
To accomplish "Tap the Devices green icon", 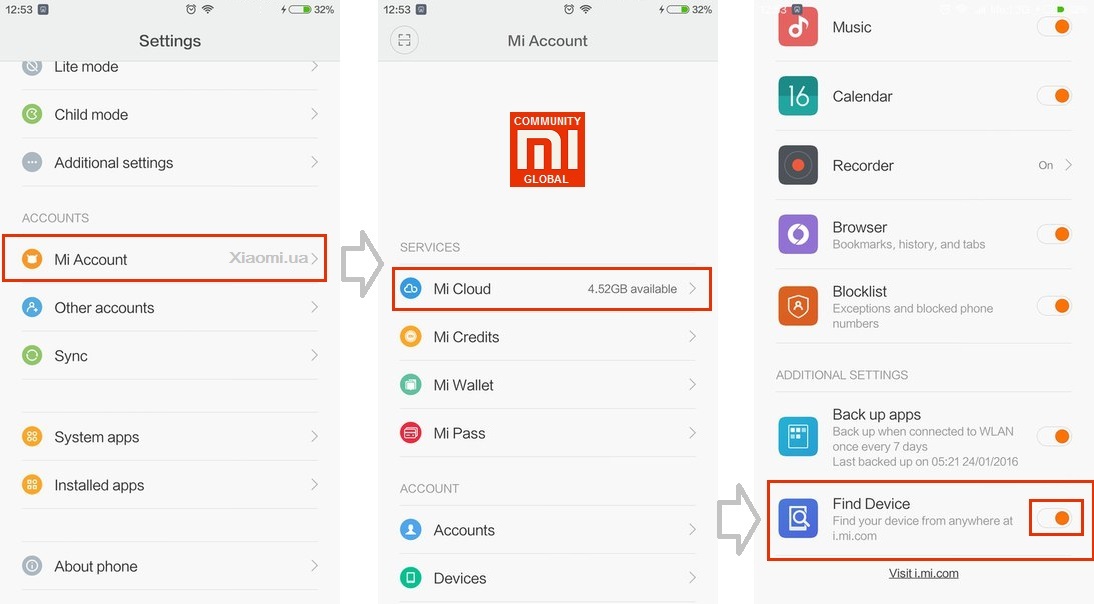I will point(411,577).
